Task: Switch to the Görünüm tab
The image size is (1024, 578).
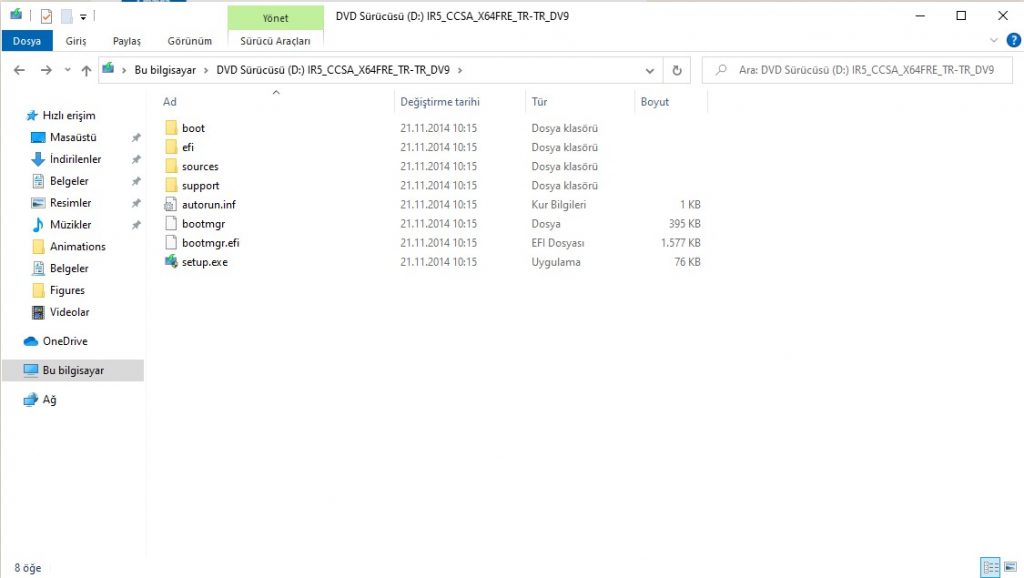Action: 189,41
